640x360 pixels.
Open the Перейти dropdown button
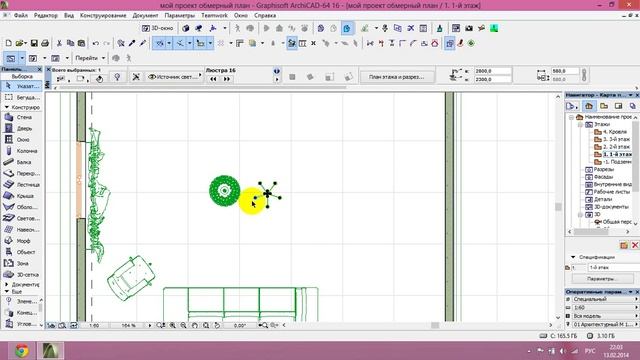pyautogui.click(x=89, y=58)
